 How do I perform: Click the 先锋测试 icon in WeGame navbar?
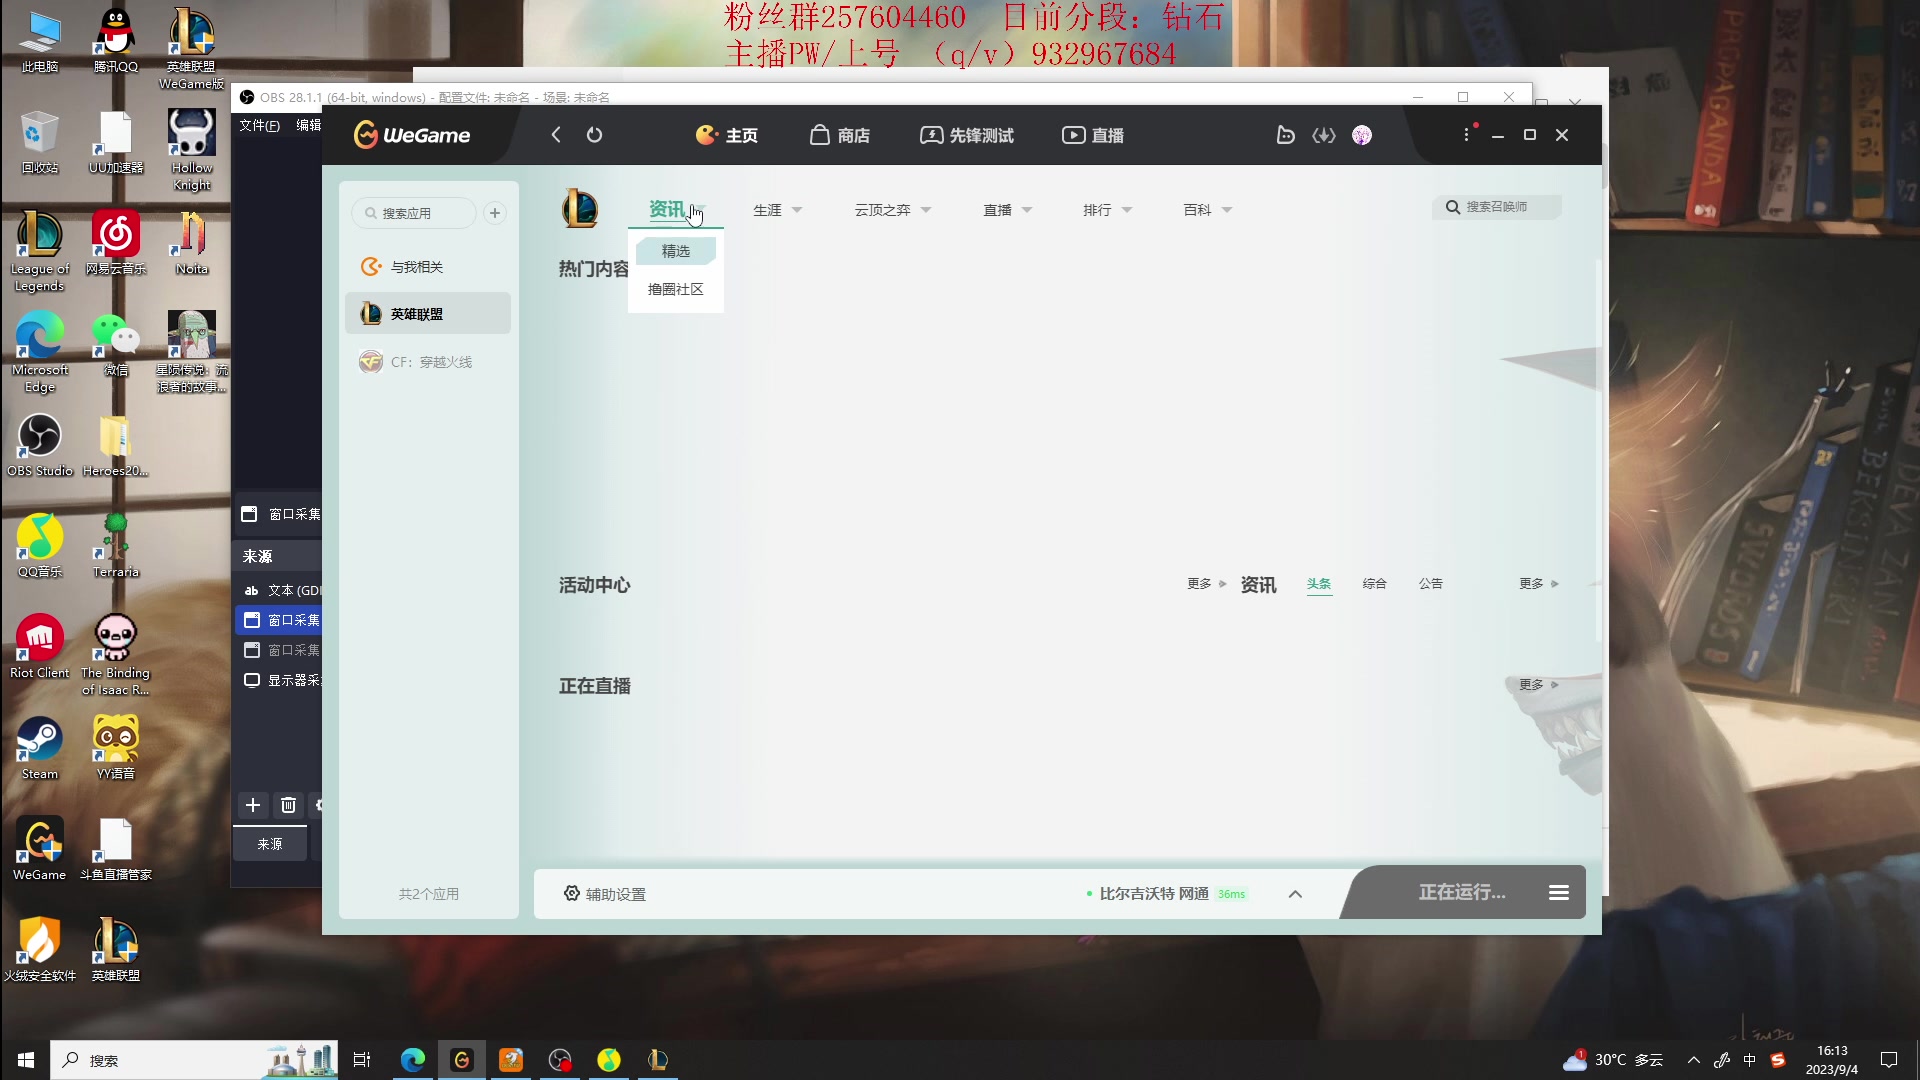[x=966, y=135]
